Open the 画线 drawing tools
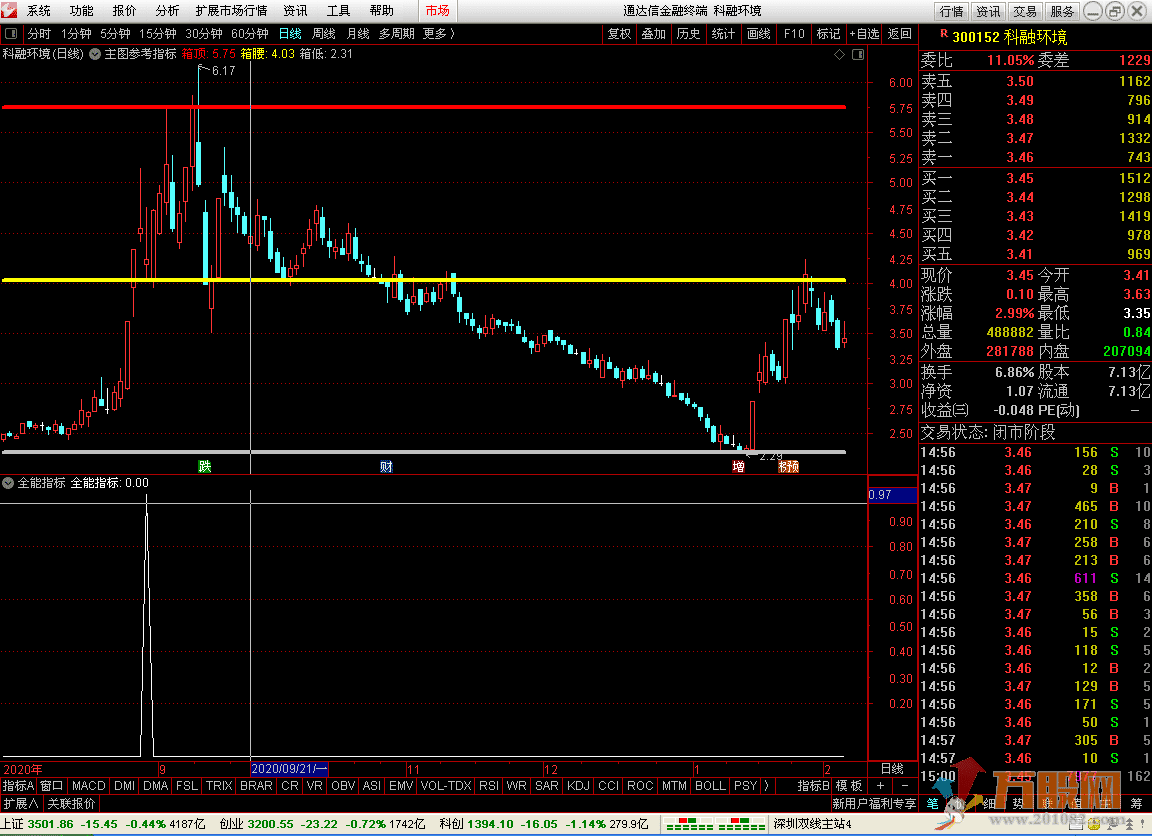The width and height of the screenshot is (1152, 836). tap(759, 34)
